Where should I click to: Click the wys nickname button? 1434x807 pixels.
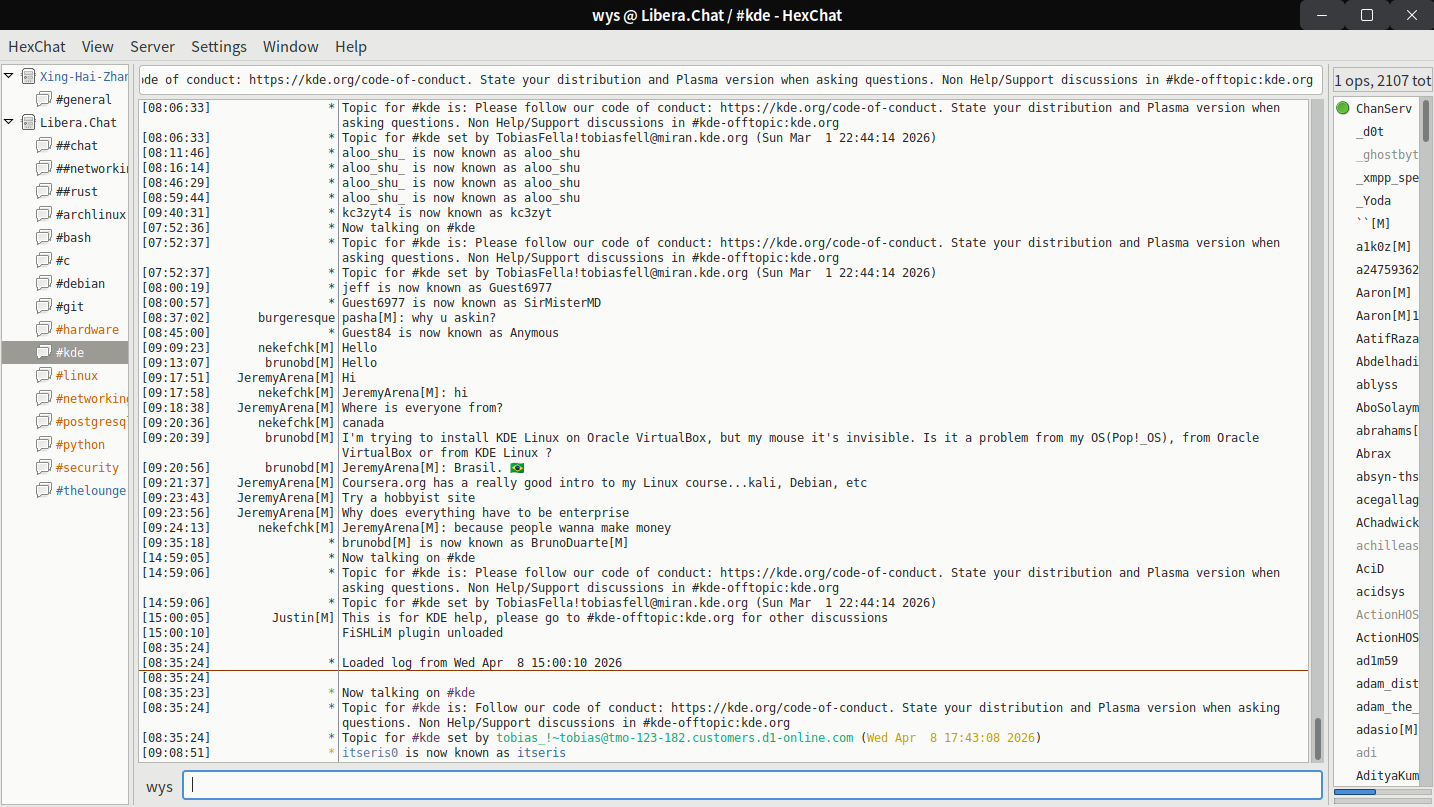159,786
